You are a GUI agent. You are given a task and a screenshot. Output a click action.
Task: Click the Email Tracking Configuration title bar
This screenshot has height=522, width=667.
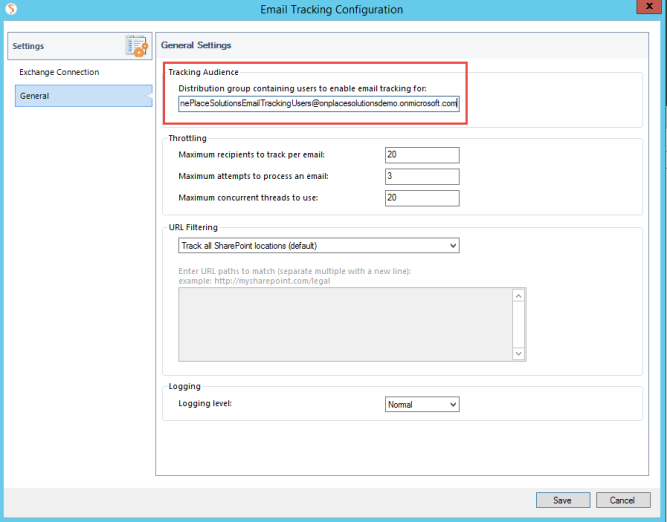coord(331,9)
